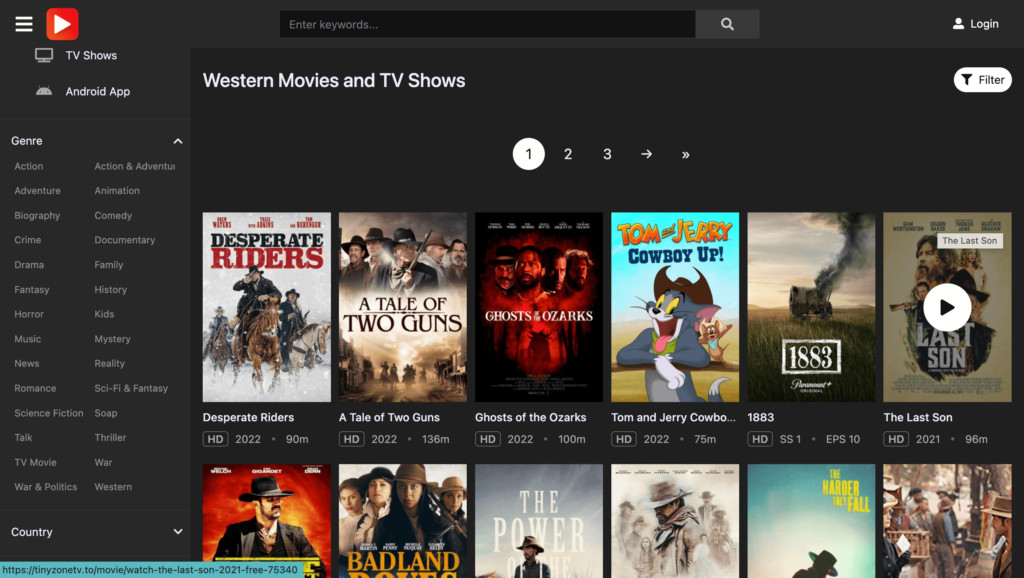1024x578 pixels.
Task: Open Tom and Jerry Cowboy Up poster
Action: 675,307
